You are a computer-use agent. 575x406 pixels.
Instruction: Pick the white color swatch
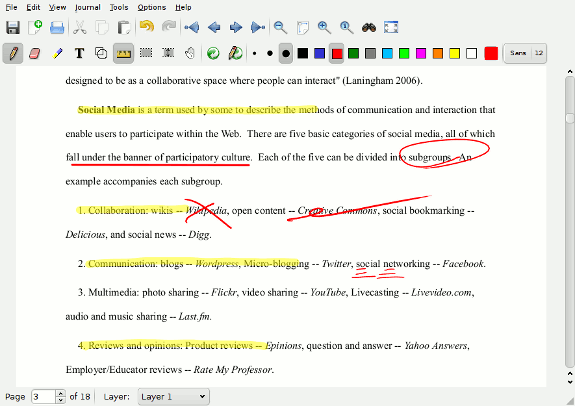(x=472, y=54)
